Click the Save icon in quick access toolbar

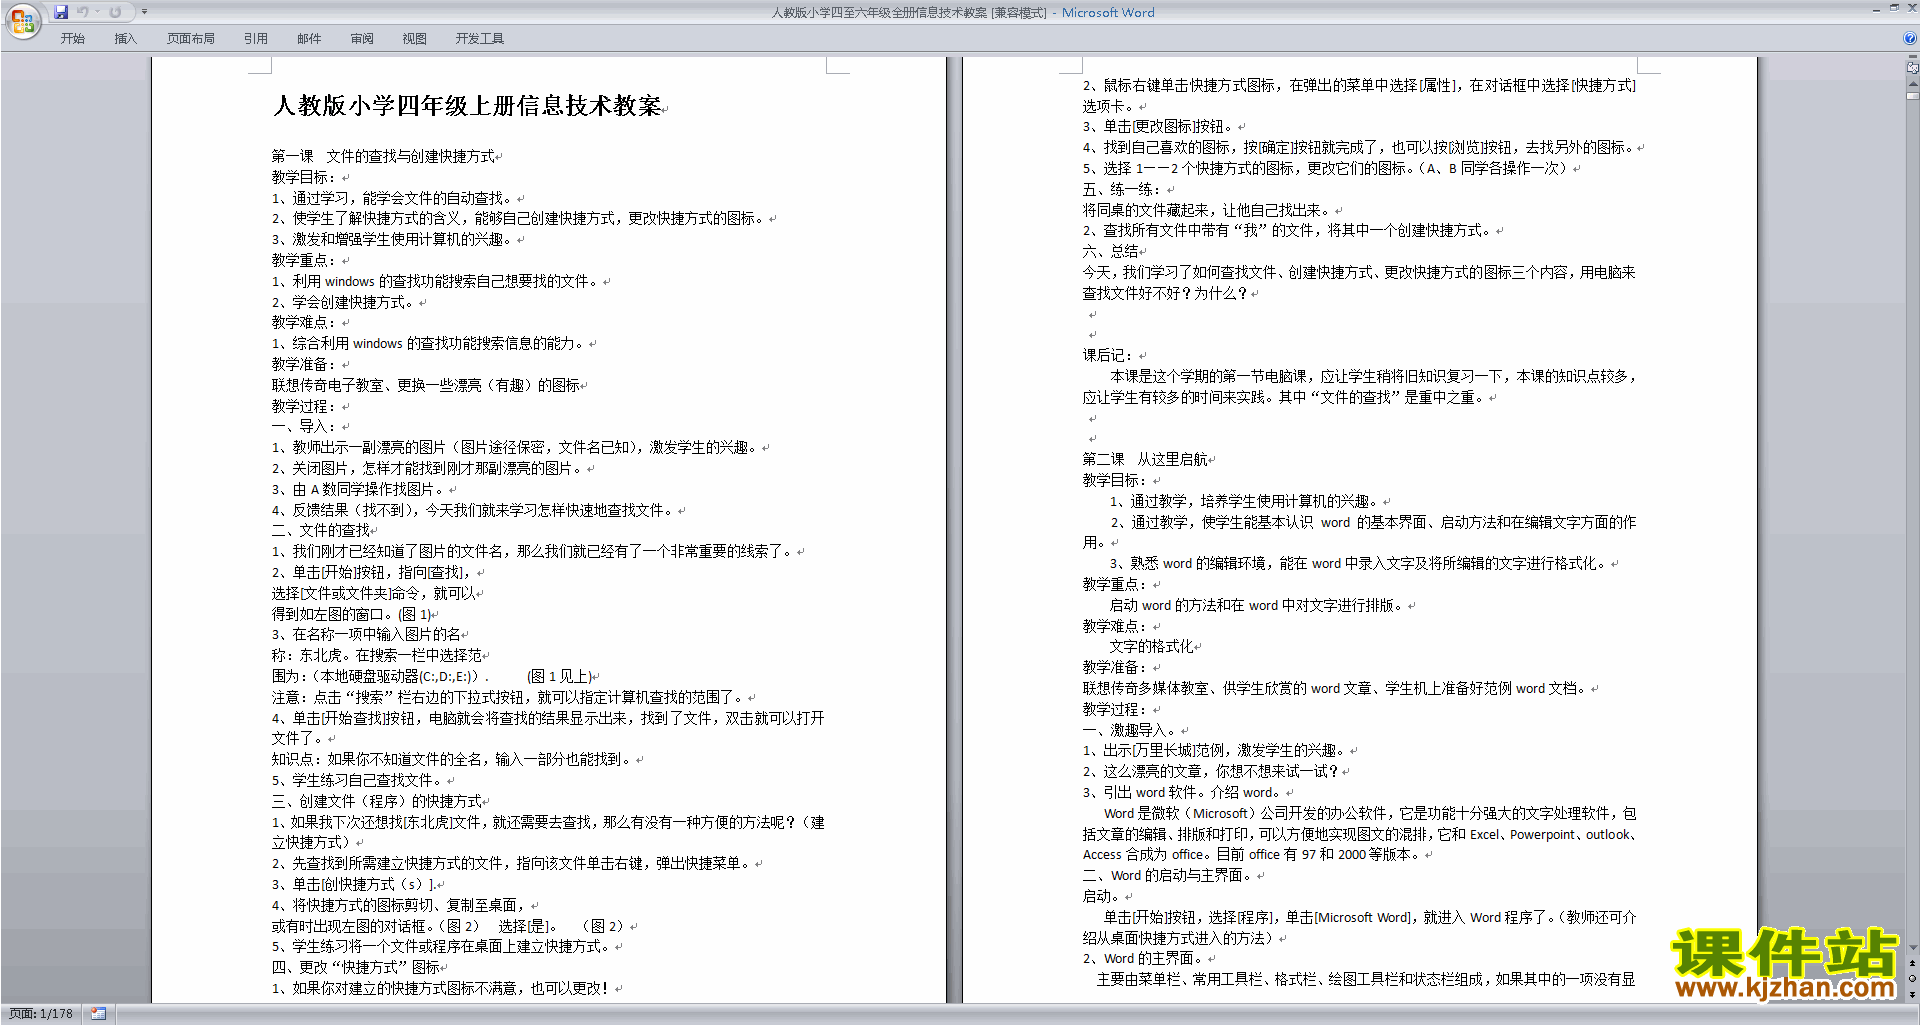coord(61,12)
